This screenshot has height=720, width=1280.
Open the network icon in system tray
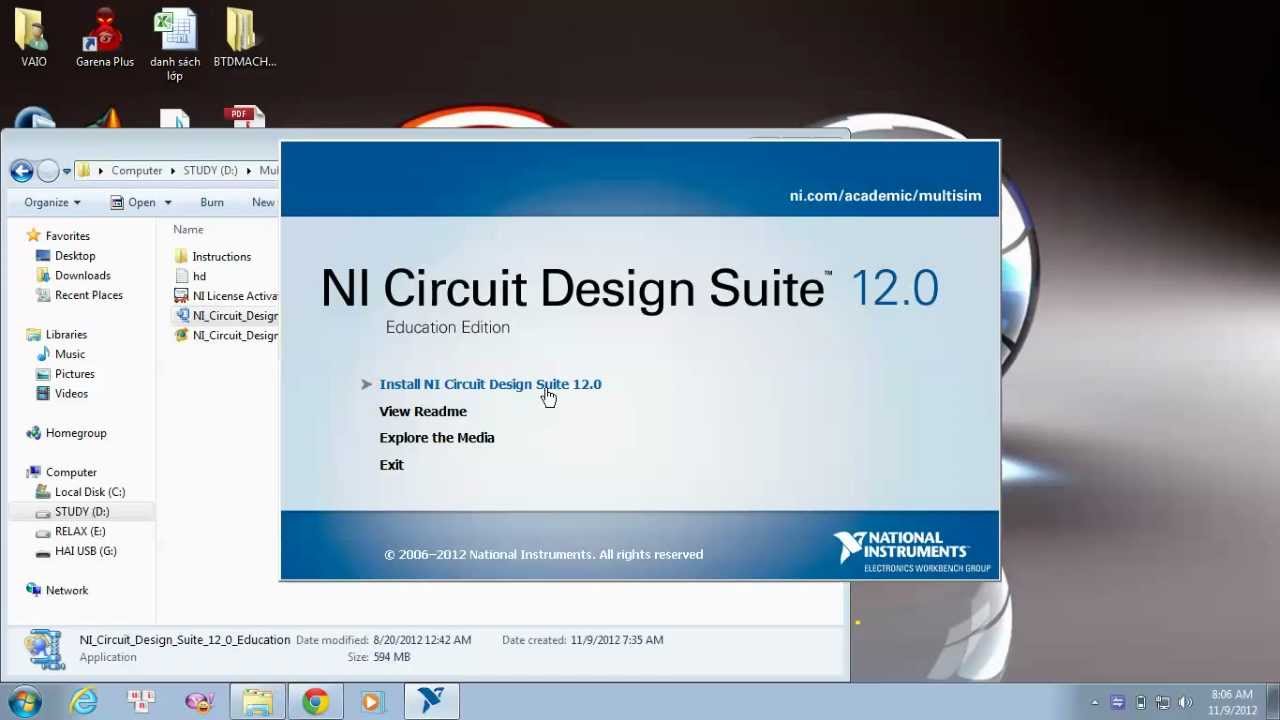click(1162, 702)
